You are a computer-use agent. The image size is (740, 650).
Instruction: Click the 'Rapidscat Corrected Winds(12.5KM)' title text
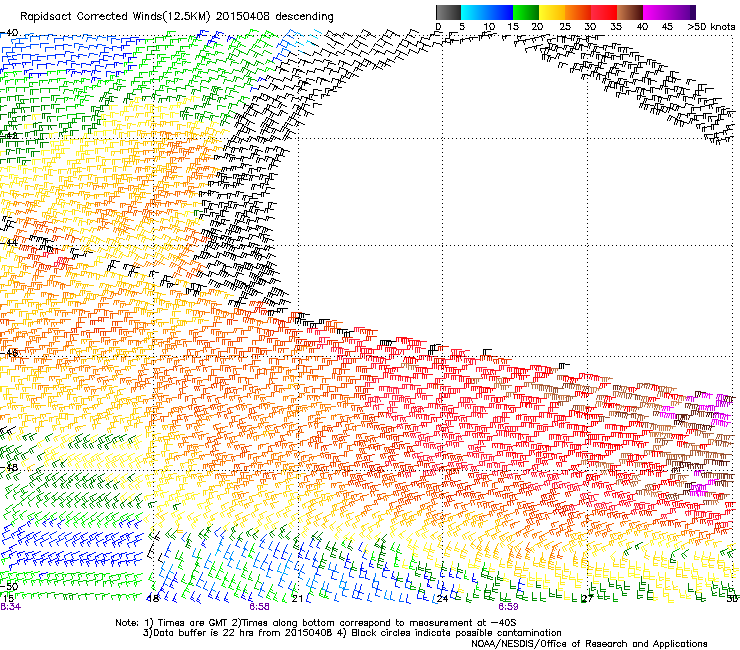(115, 17)
